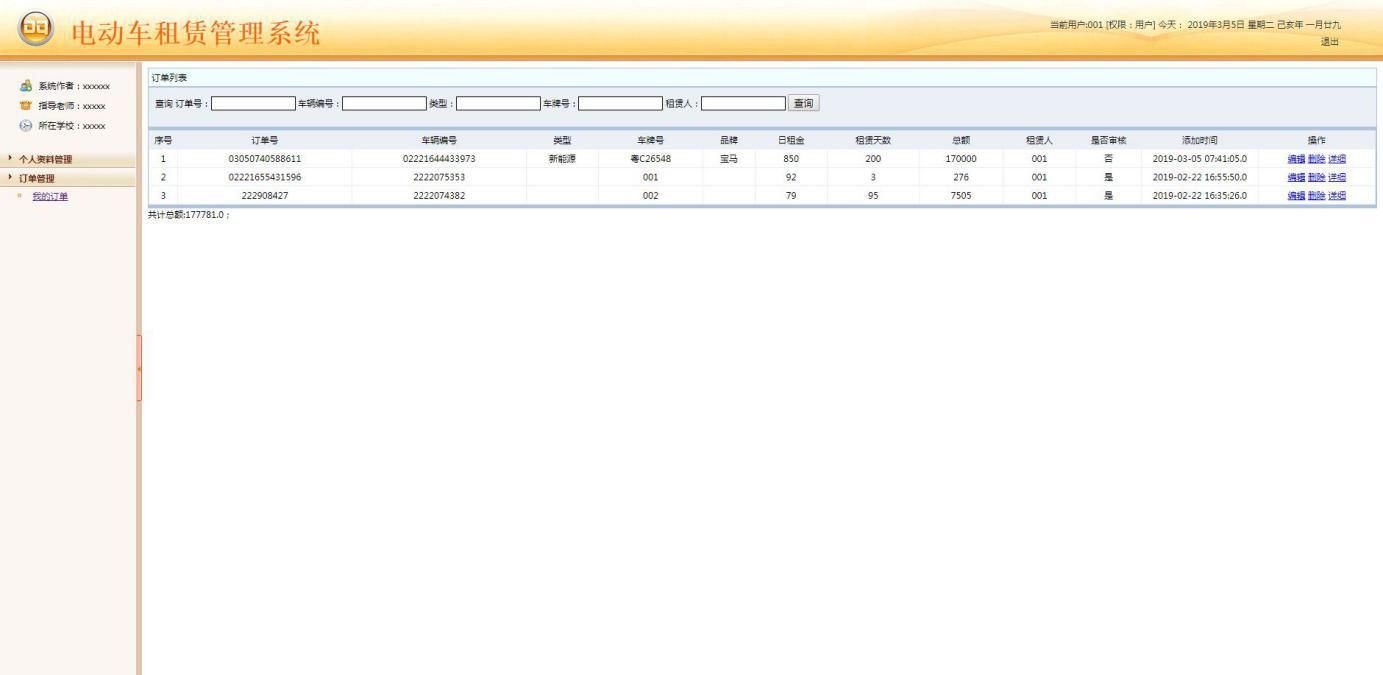View details of order 02221655431596 via 详细
This screenshot has height=675, width=1383.
1337,177
